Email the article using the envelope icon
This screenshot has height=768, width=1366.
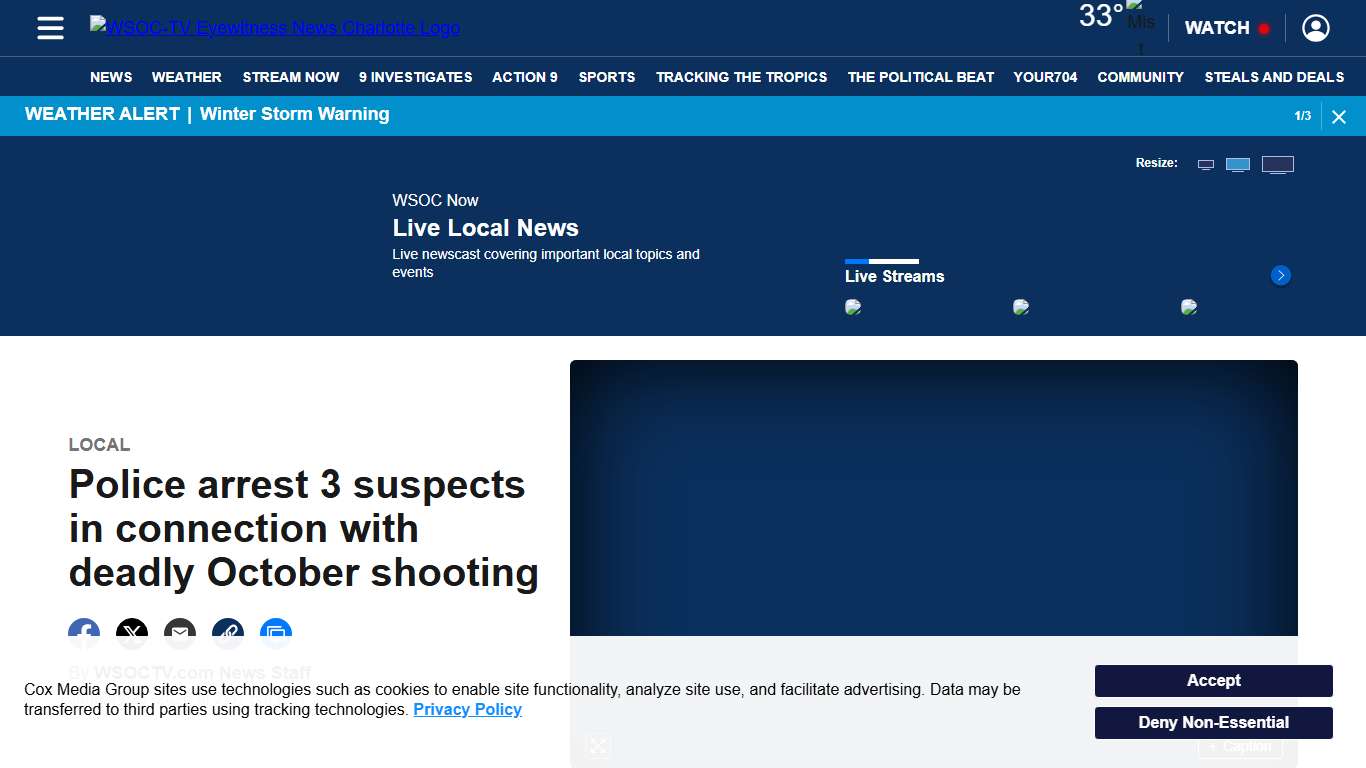[180, 634]
